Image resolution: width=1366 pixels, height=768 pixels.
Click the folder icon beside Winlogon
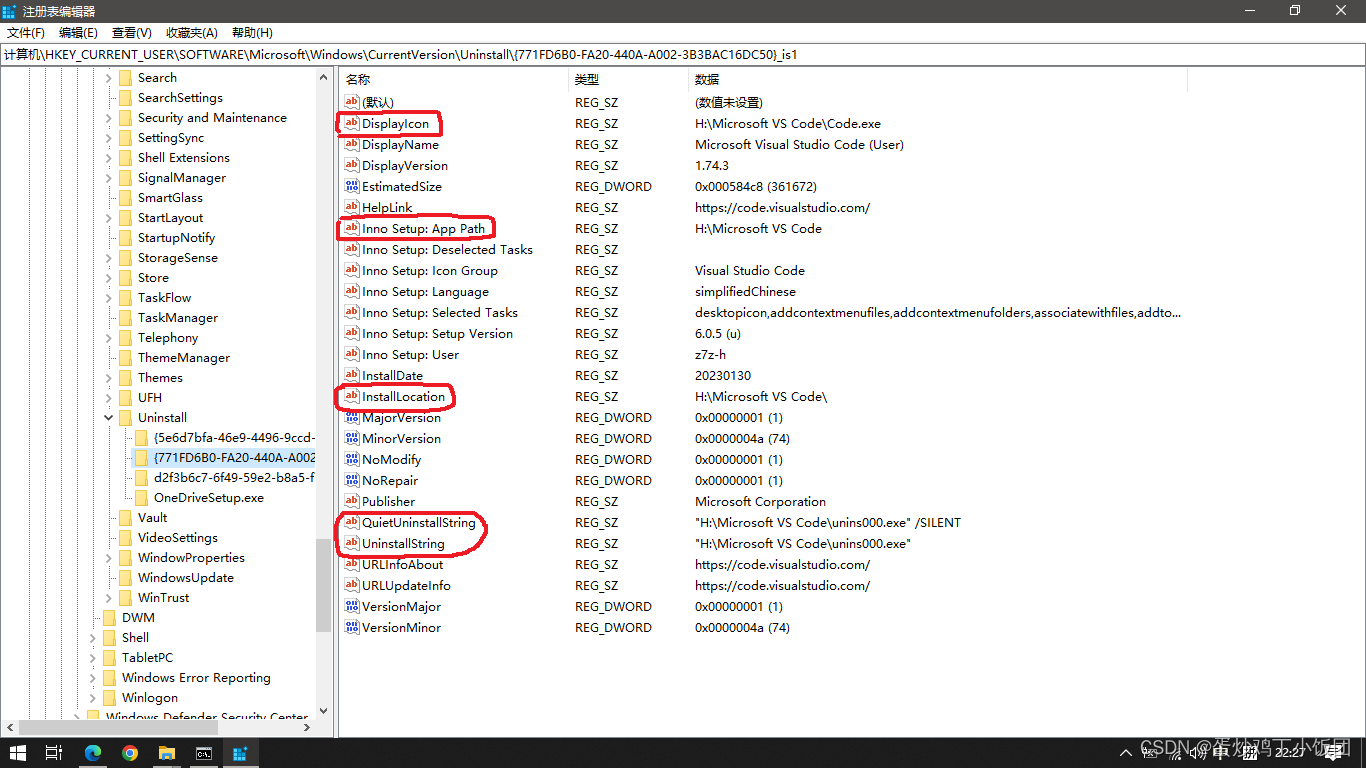click(109, 697)
